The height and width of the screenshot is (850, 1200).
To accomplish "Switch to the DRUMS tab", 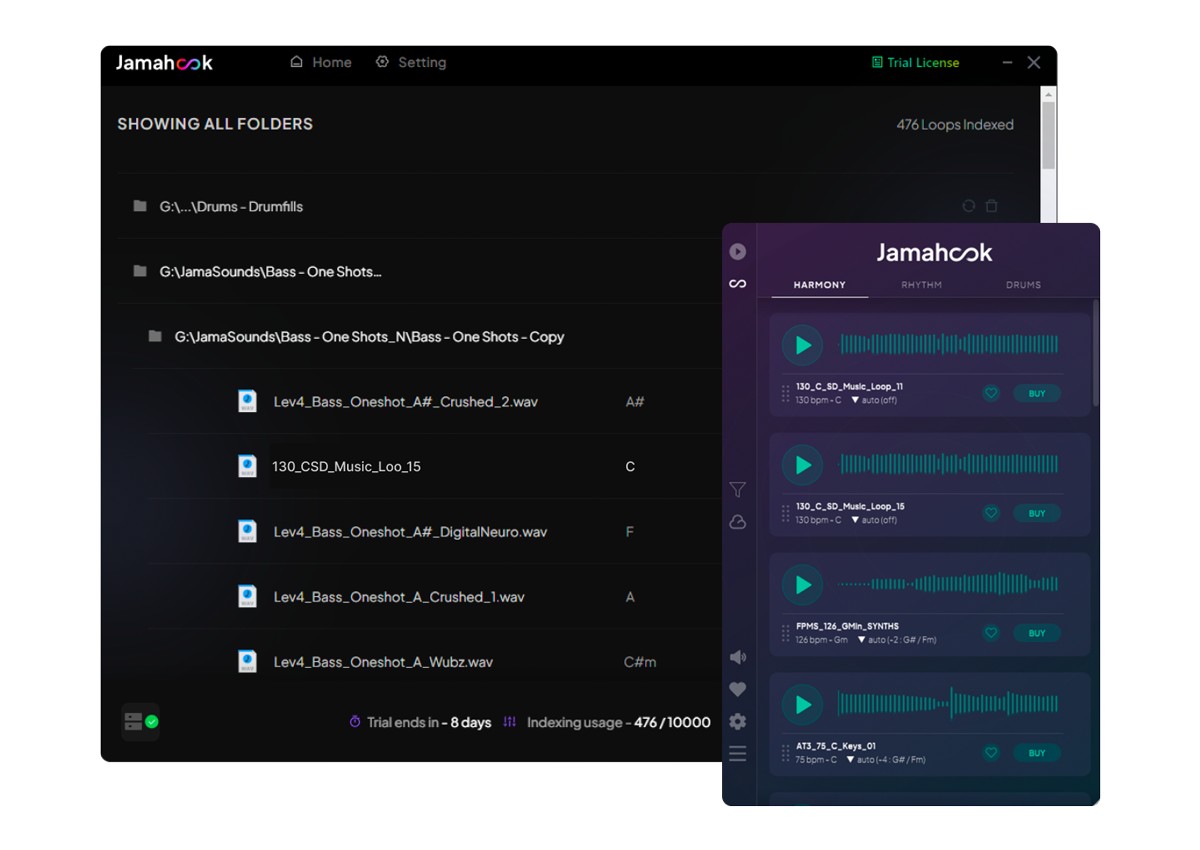I will (1024, 285).
